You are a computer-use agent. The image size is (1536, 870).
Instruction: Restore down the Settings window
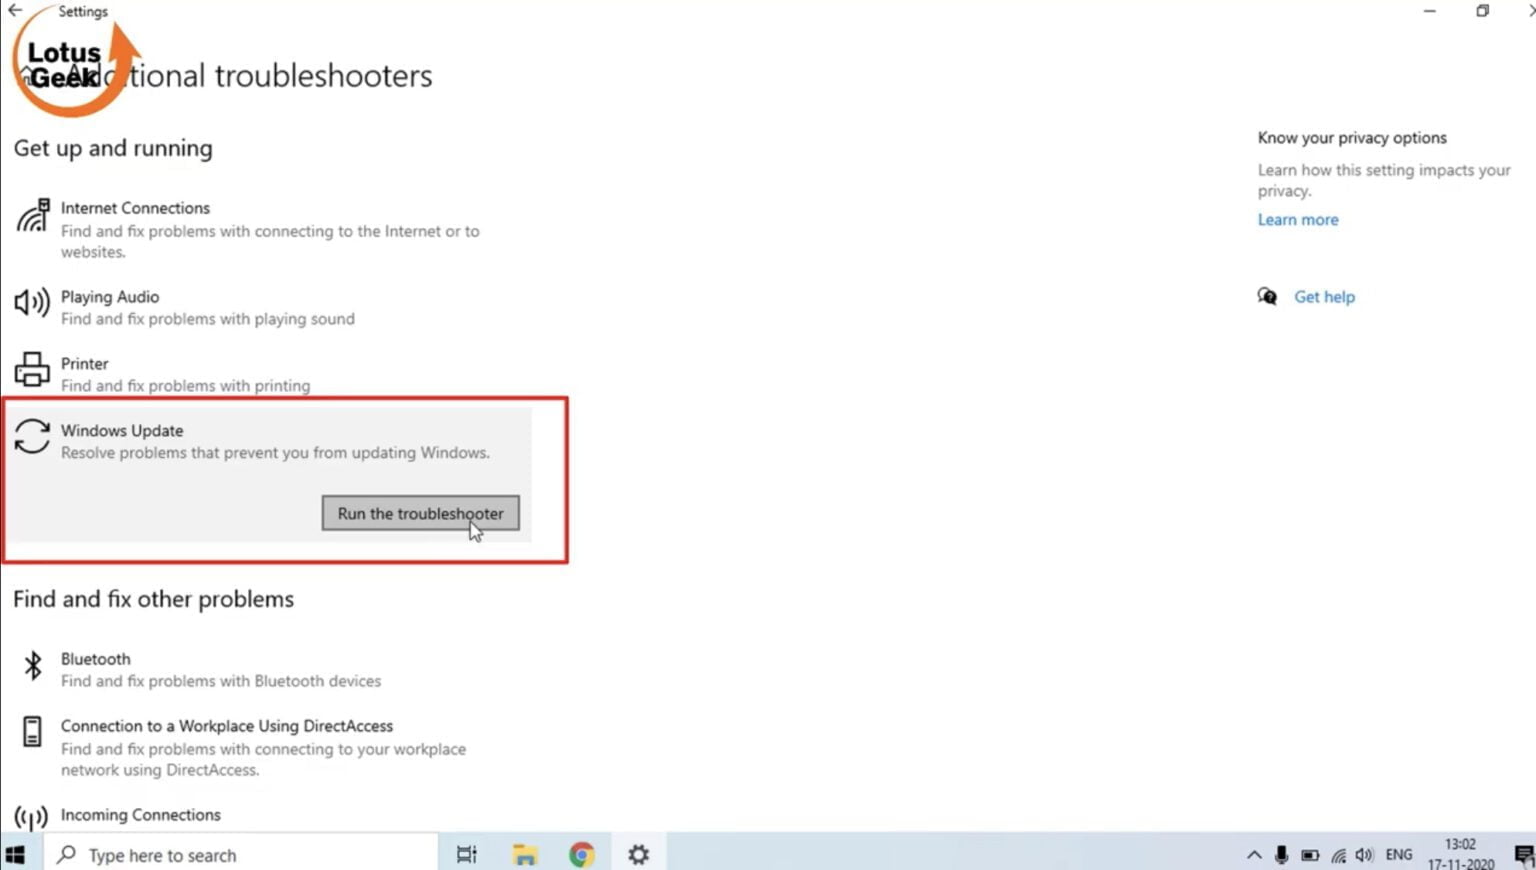click(1482, 11)
